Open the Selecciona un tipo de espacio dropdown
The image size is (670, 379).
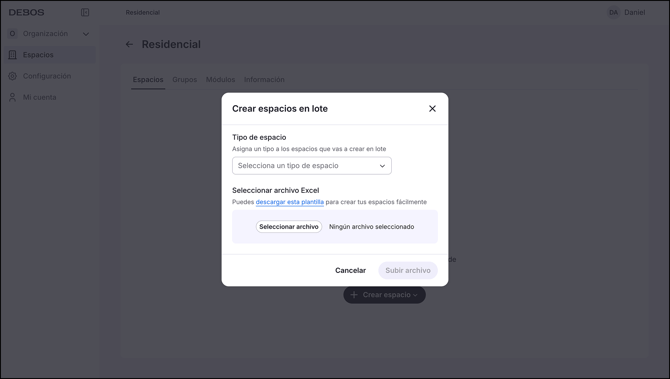point(311,166)
